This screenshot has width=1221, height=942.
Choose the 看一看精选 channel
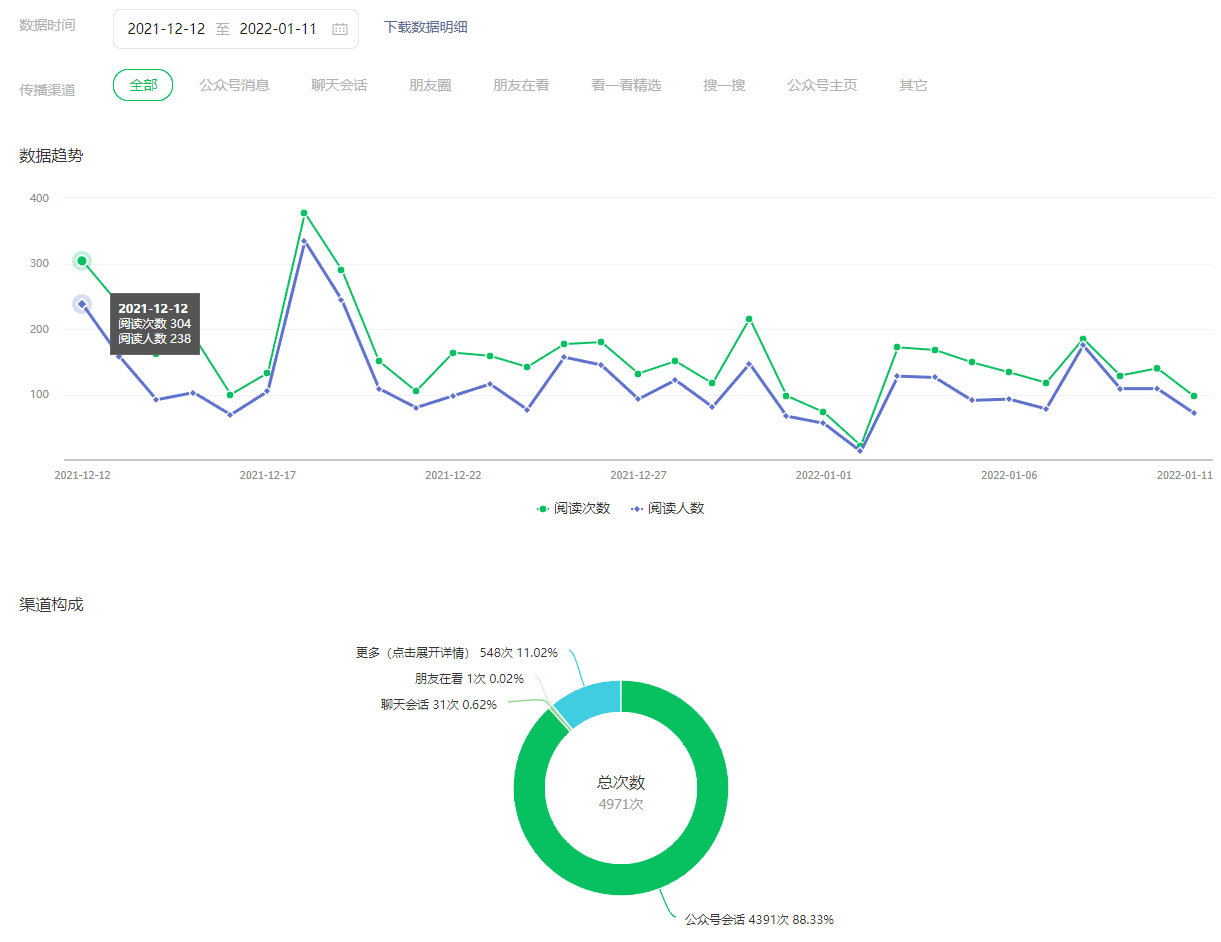[x=626, y=85]
